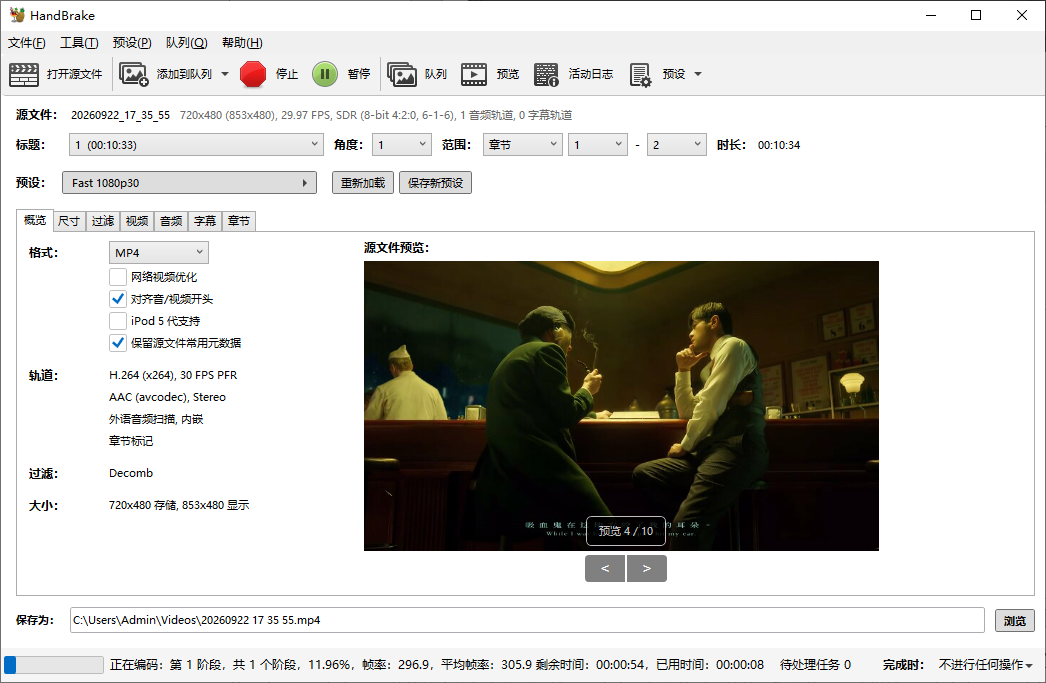Open the Fast 1080p30 preset selector
1046x683 pixels.
(189, 183)
